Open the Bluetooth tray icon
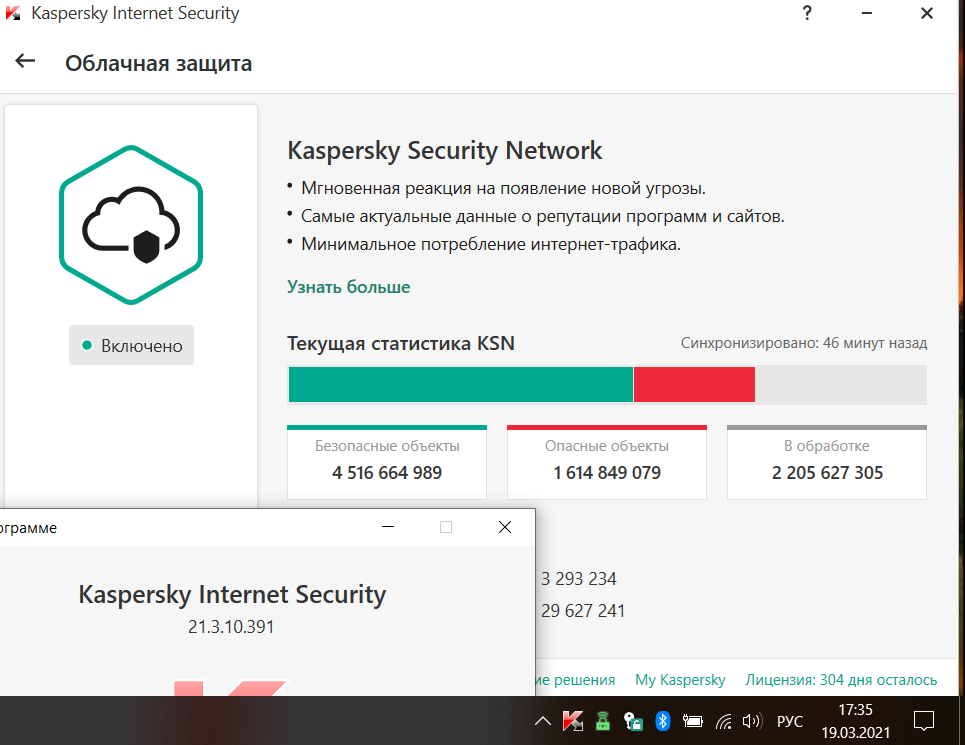Image resolution: width=965 pixels, height=745 pixels. coord(661,721)
